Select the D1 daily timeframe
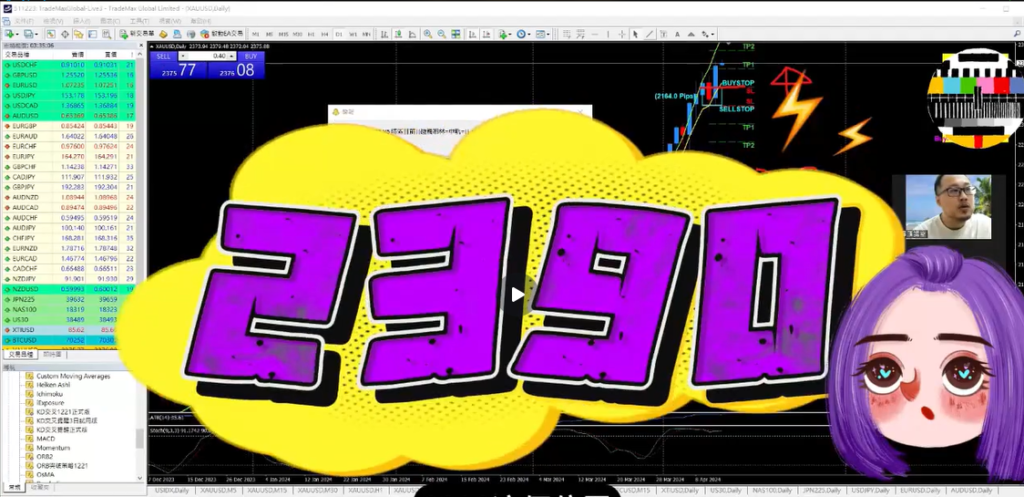 339,34
